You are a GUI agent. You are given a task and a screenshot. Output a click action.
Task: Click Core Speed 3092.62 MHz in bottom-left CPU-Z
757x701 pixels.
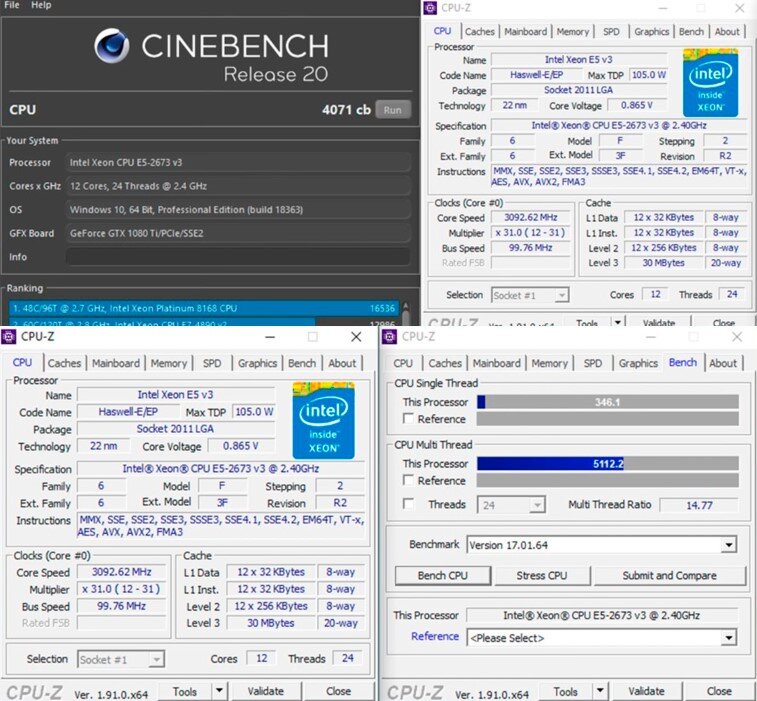coord(122,572)
